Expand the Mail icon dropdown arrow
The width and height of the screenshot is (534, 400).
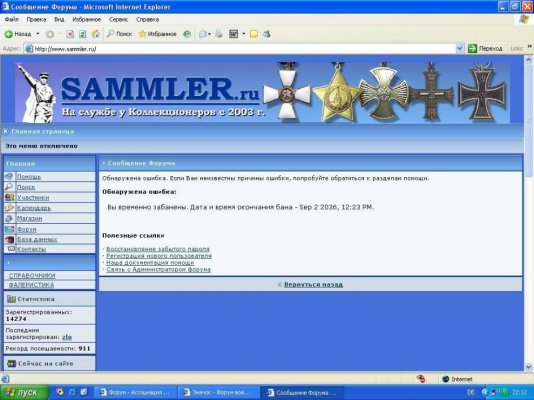pyautogui.click(x=209, y=34)
